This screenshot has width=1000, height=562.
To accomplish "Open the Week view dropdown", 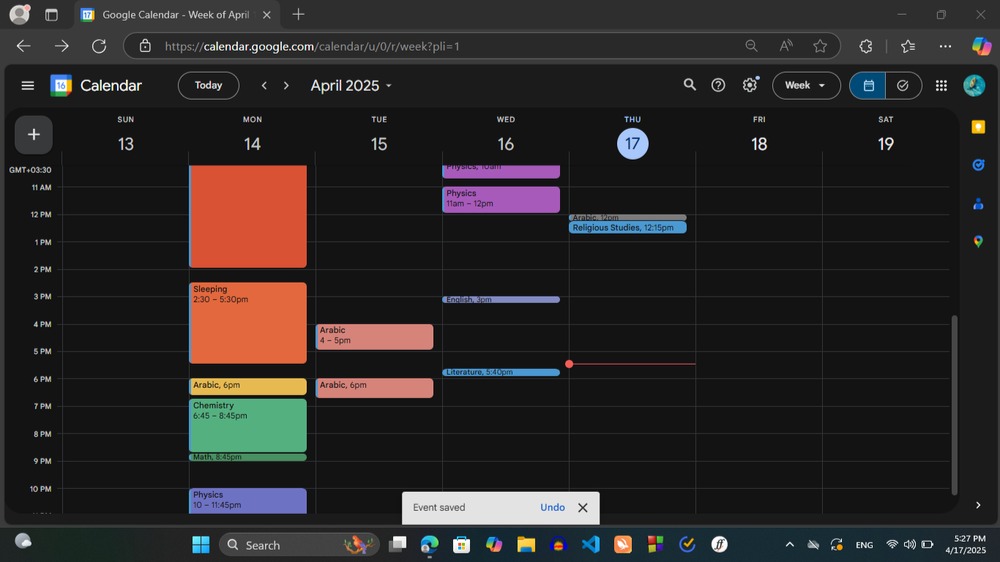I will [x=805, y=85].
